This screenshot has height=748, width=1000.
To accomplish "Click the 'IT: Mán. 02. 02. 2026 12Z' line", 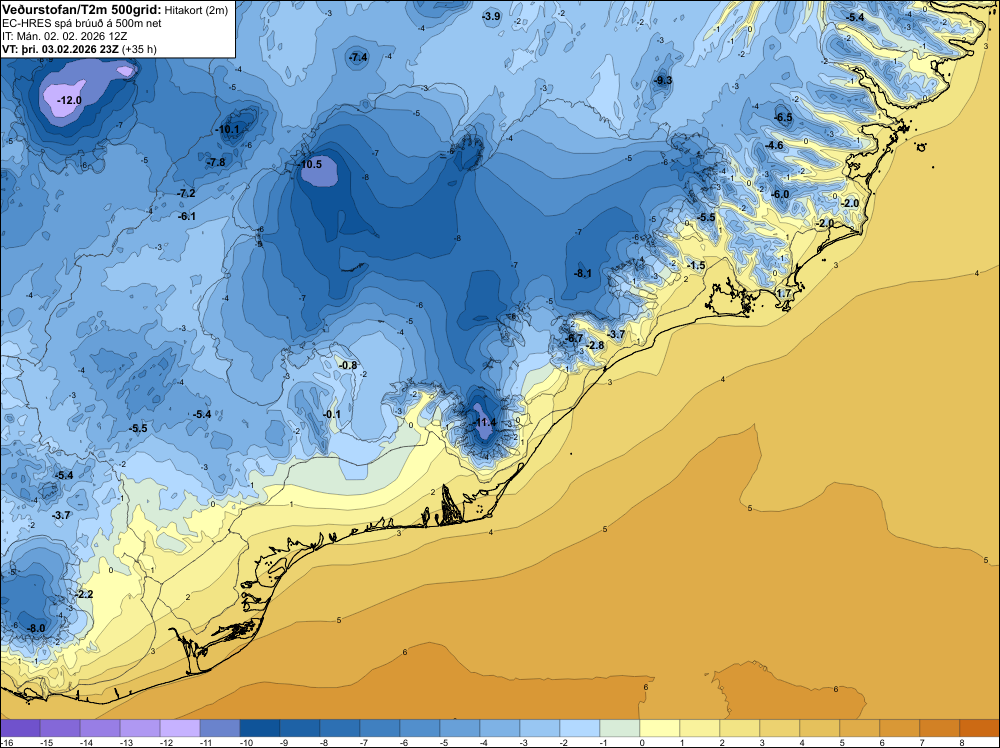I will tap(64, 36).
